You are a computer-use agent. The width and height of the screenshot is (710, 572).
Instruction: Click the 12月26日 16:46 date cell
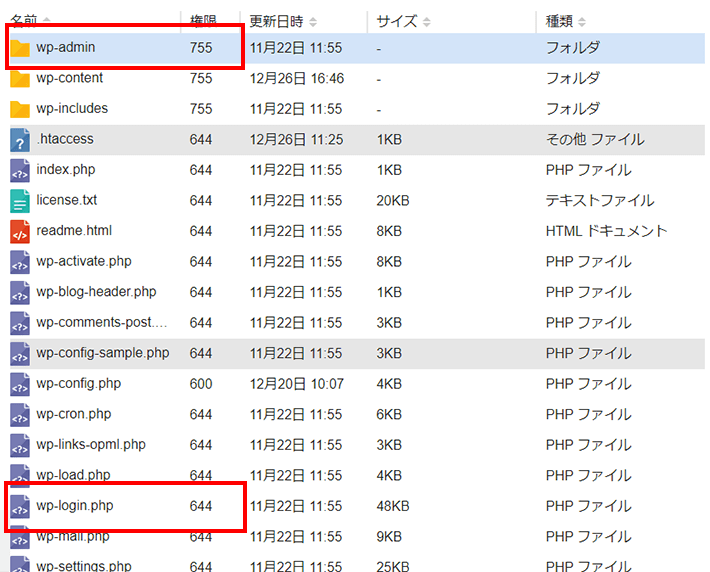point(297,78)
